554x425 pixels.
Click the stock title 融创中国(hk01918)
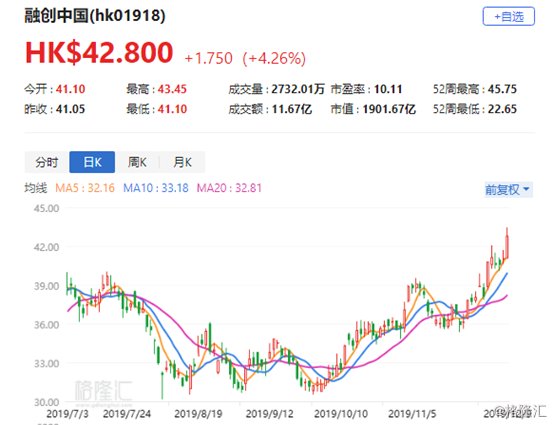click(95, 16)
